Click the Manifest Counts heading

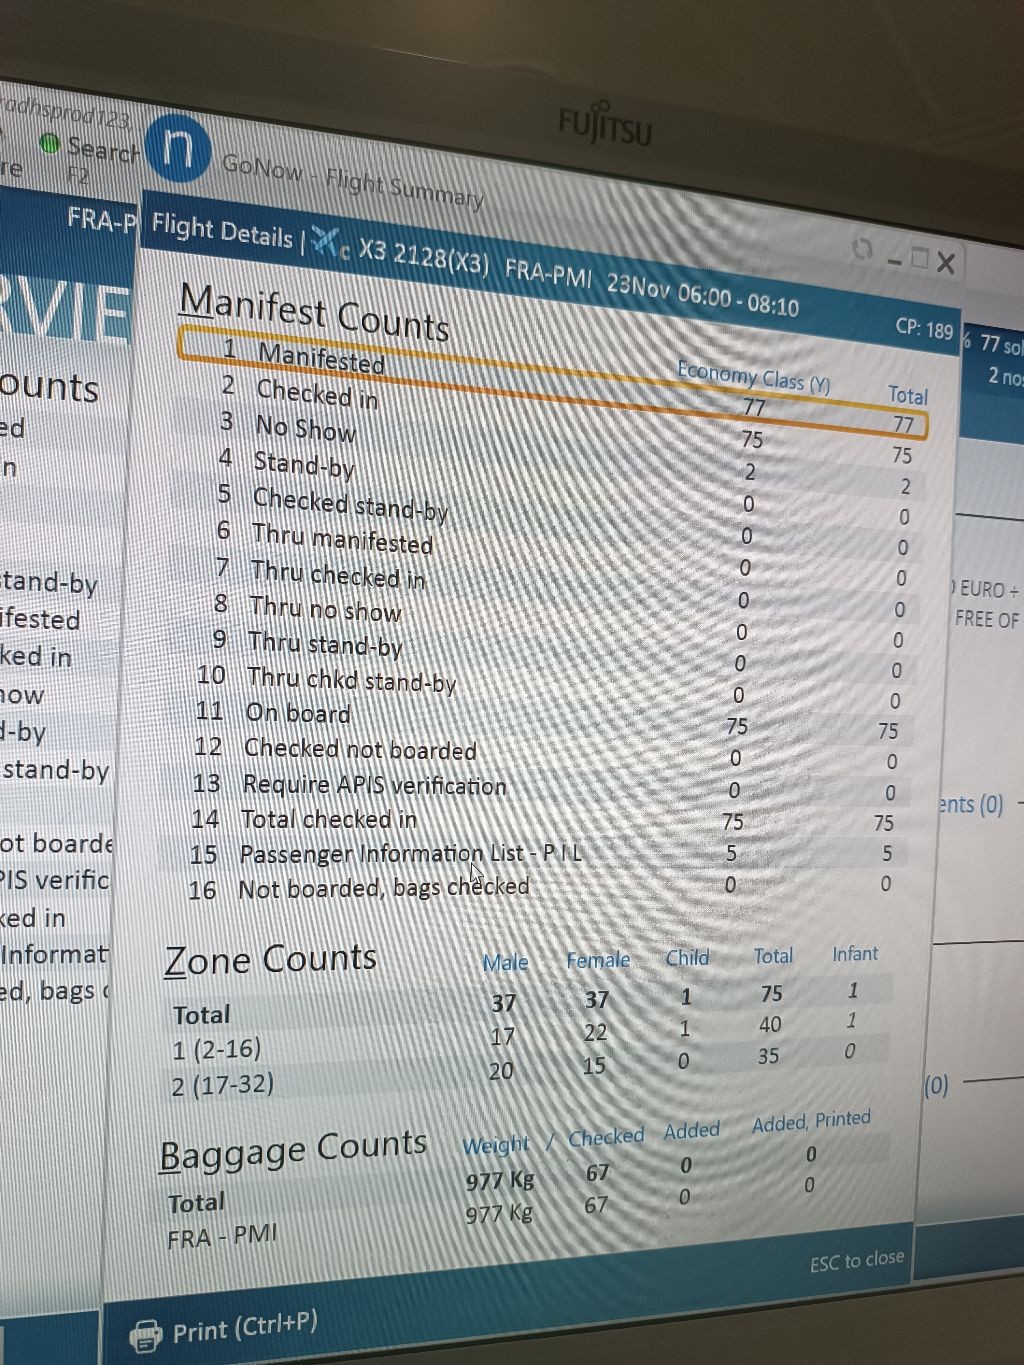pos(314,309)
